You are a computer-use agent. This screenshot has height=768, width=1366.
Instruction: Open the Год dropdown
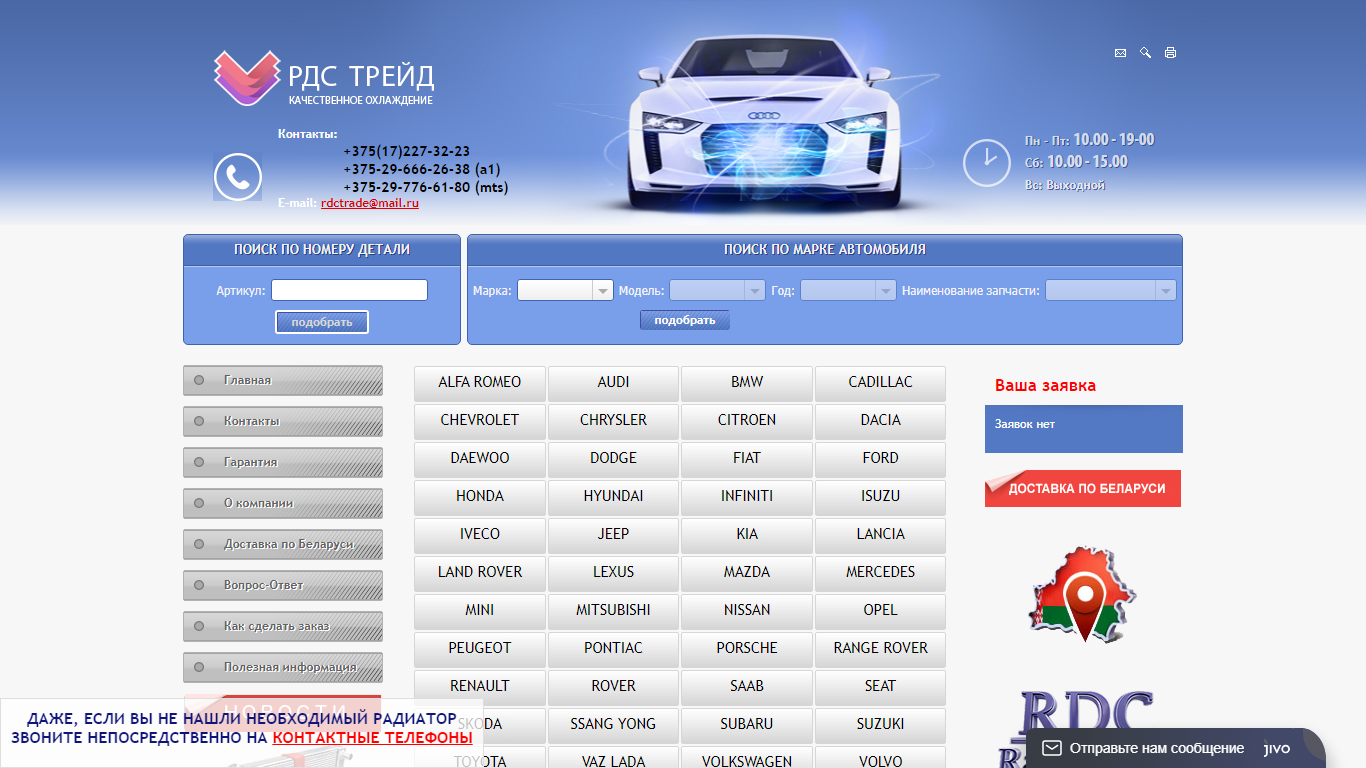848,290
